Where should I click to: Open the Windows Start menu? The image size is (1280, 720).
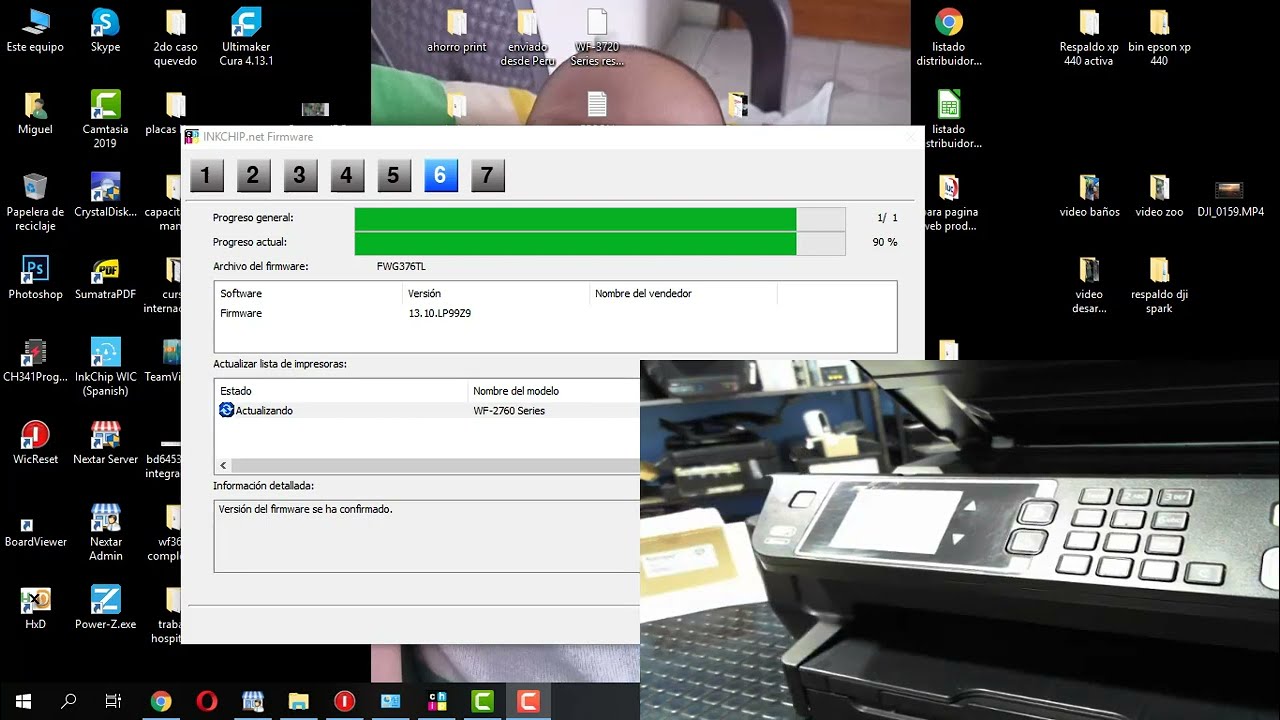pos(23,701)
